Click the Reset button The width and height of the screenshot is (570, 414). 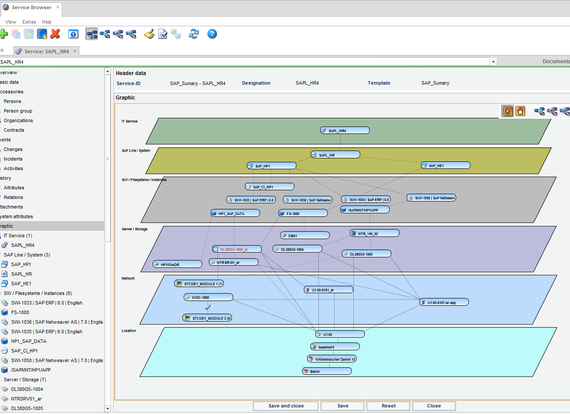click(389, 406)
